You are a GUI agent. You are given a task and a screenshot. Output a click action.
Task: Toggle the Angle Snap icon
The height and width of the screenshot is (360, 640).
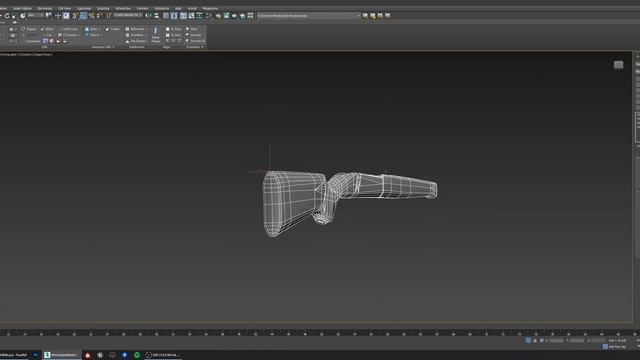75,16
